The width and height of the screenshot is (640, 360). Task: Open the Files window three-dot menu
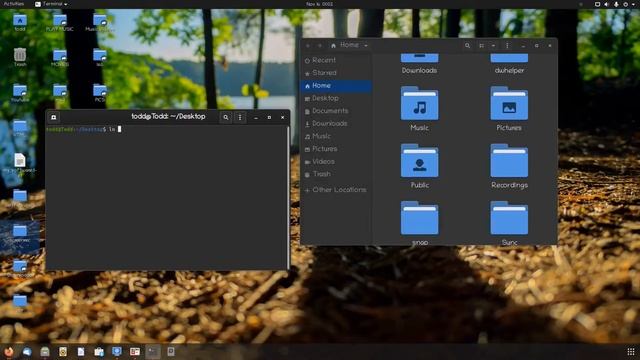(507, 46)
